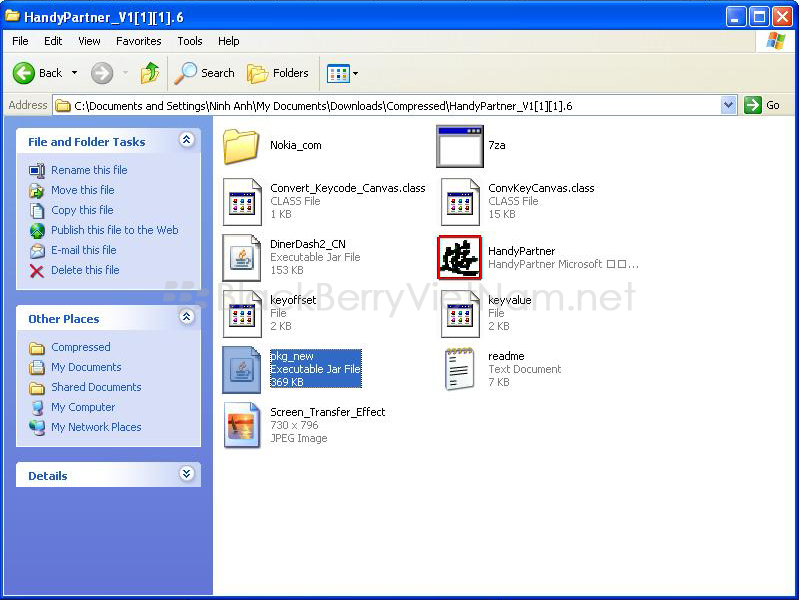Click the Publish to Web globe icon
This screenshot has height=600, width=800.
tap(37, 231)
